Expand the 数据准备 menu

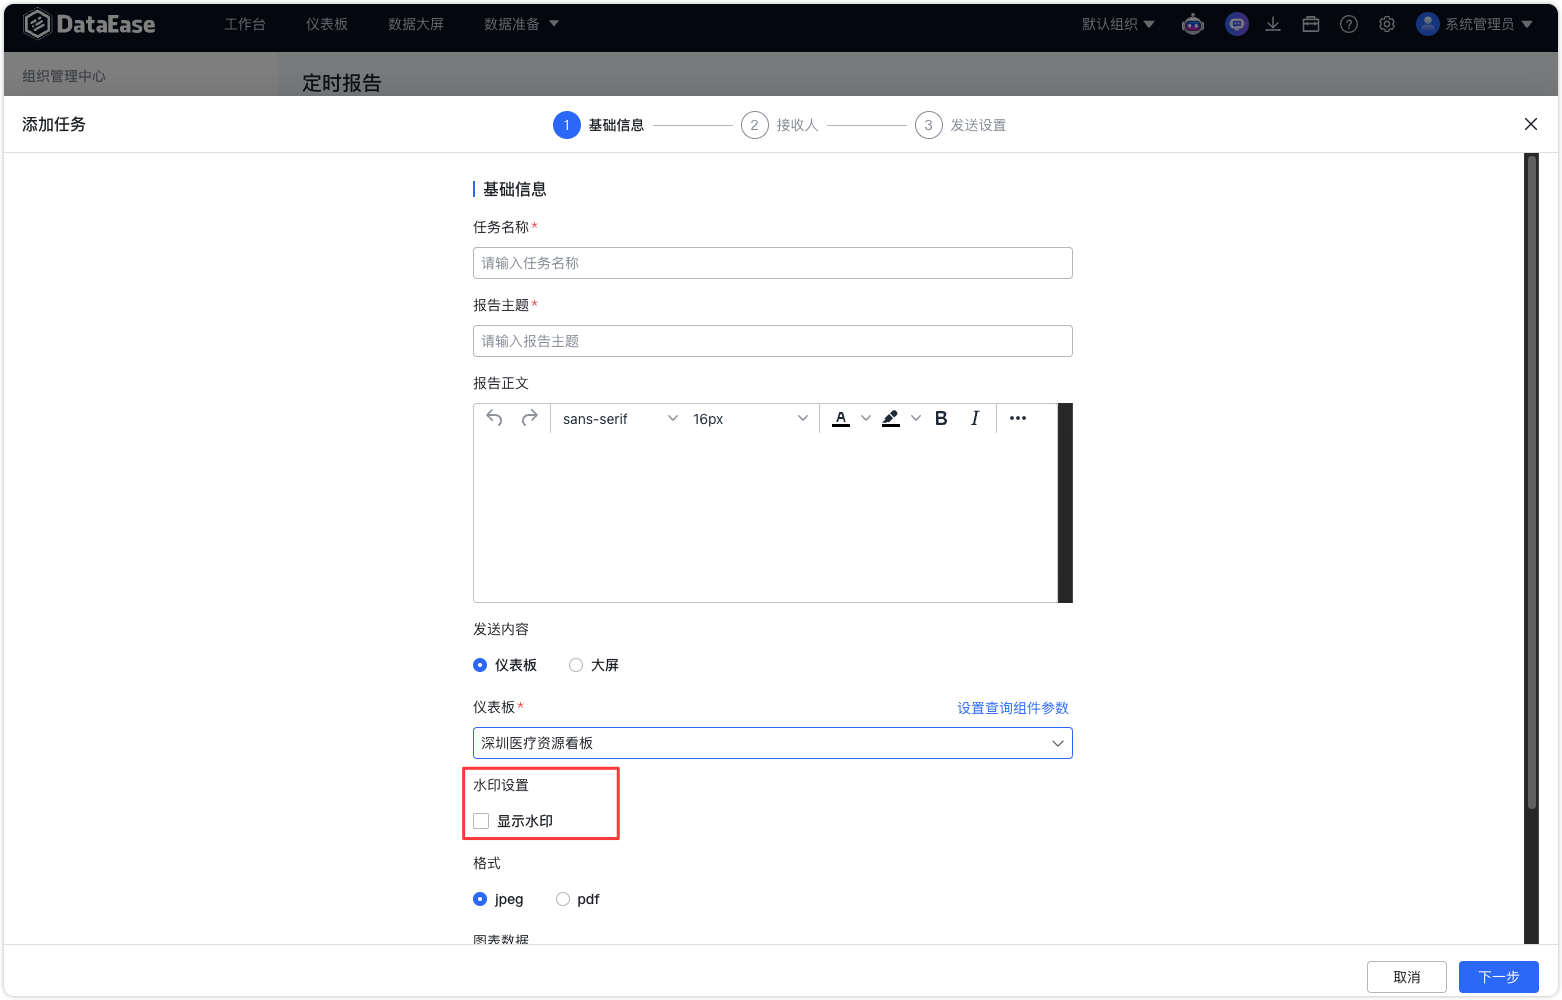tap(521, 24)
